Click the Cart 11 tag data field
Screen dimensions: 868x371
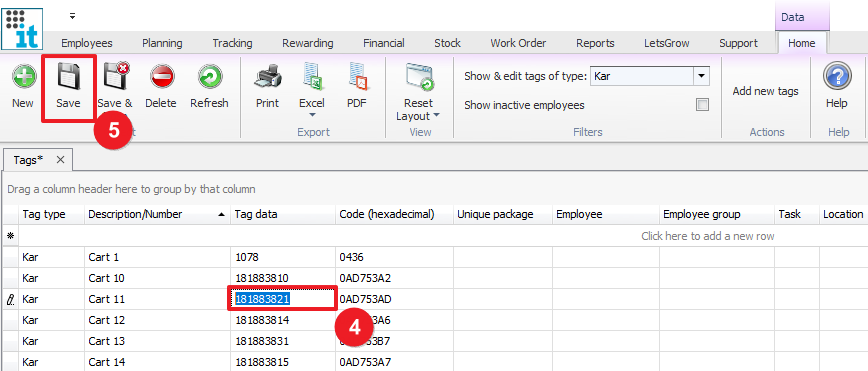tap(282, 299)
